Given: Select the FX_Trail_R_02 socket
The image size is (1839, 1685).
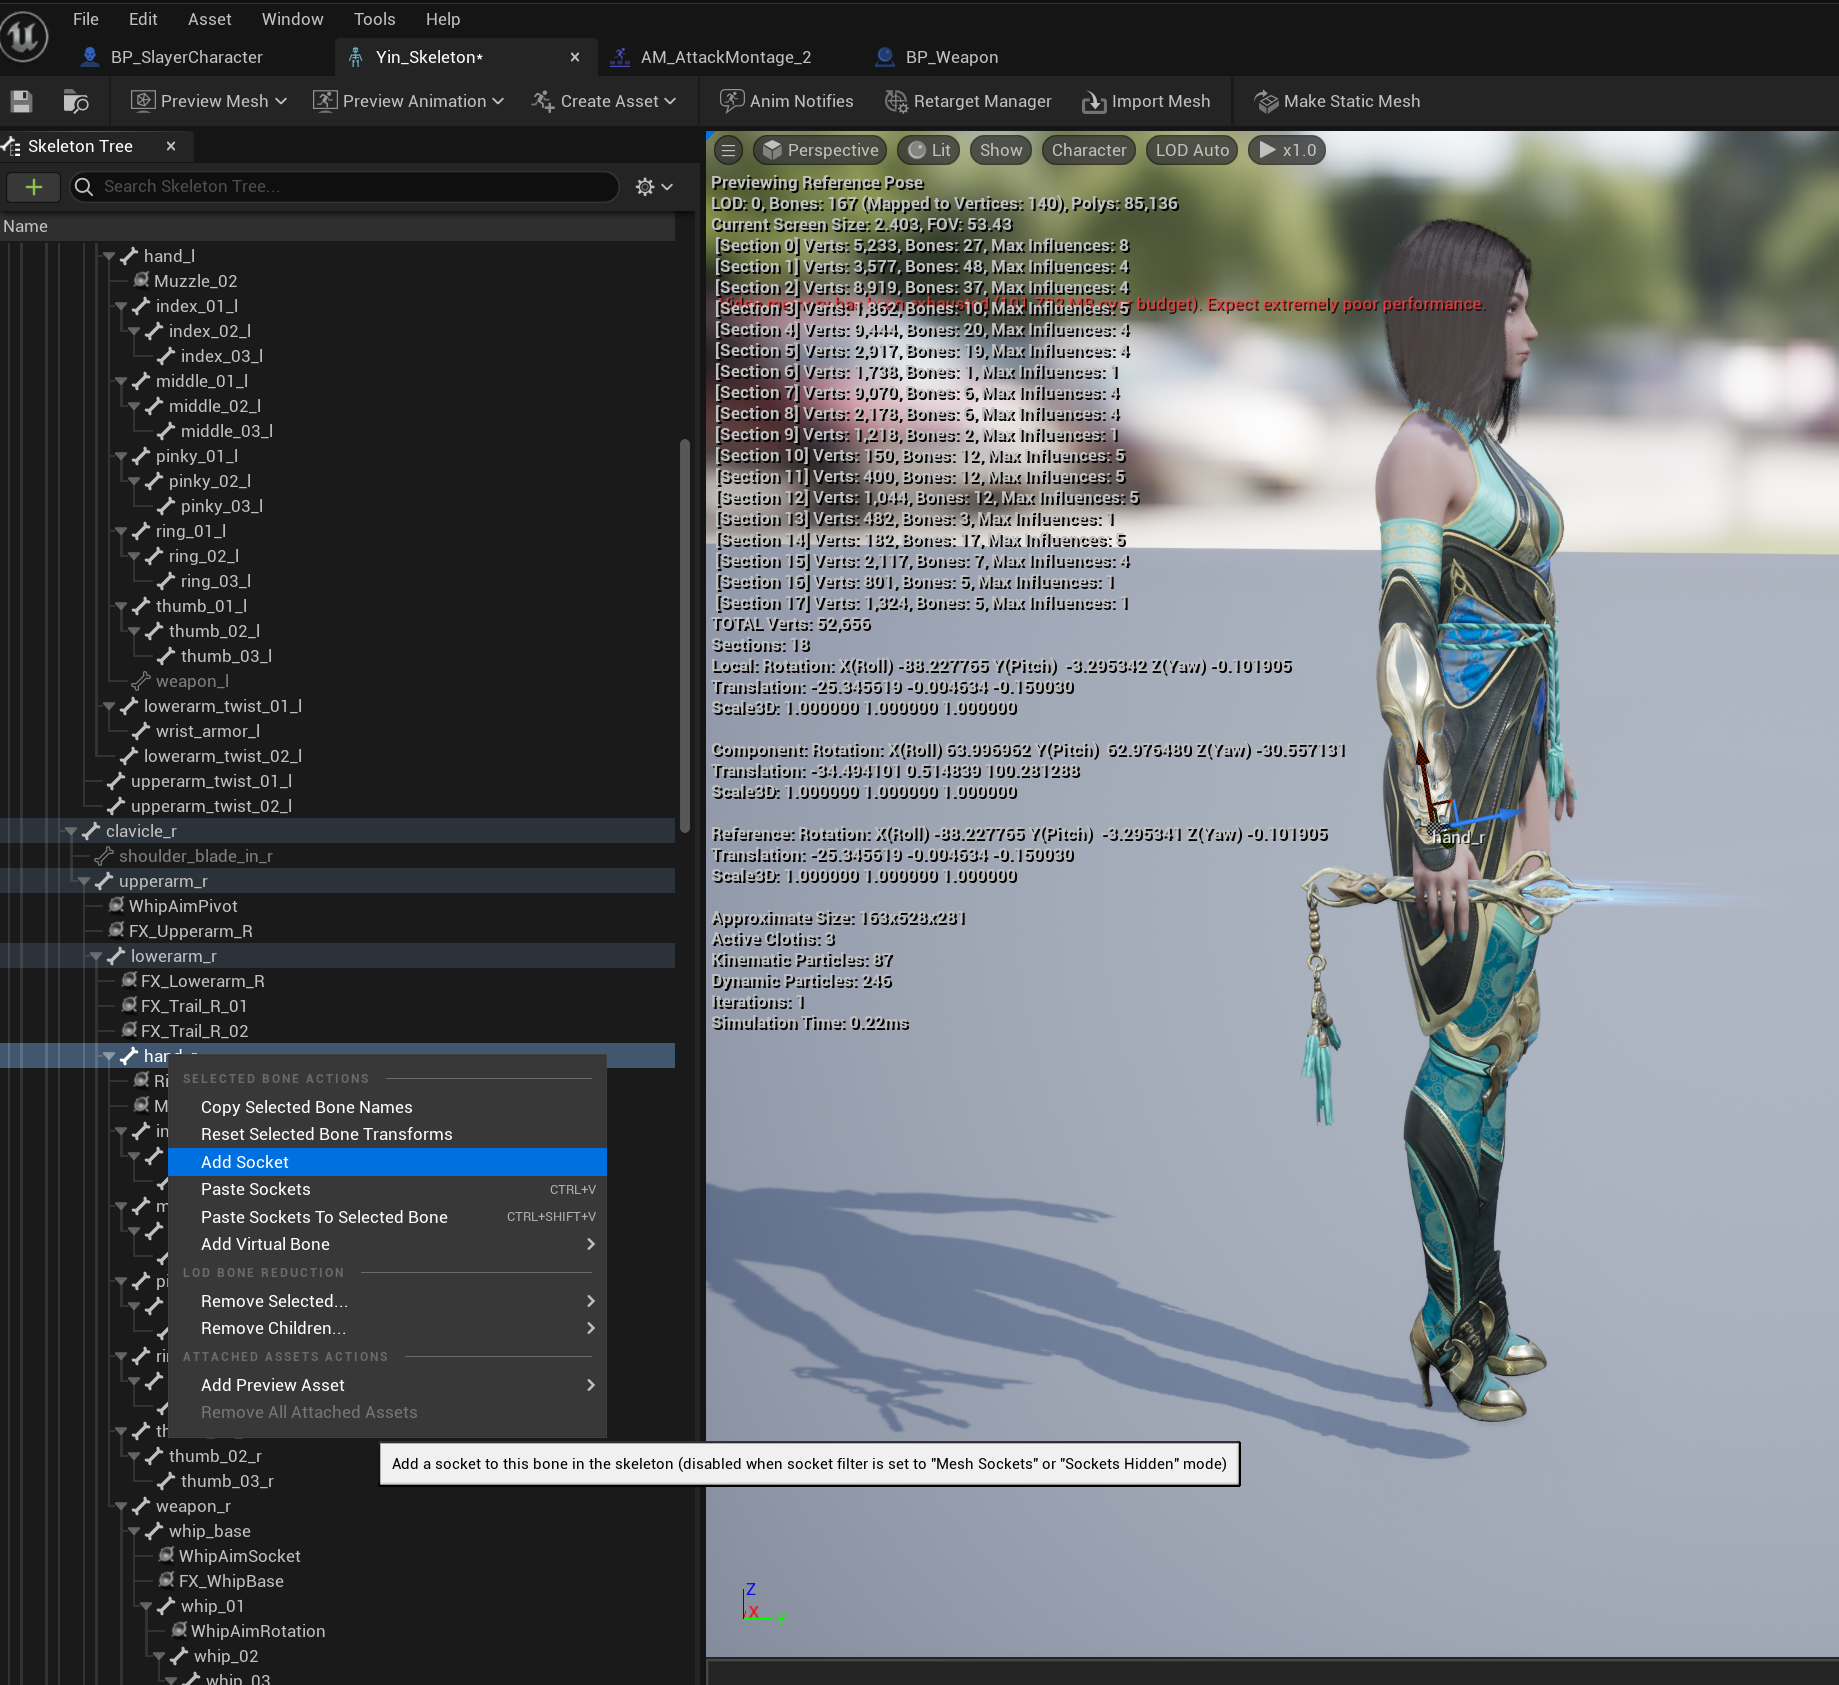Looking at the screenshot, I should 194,1031.
